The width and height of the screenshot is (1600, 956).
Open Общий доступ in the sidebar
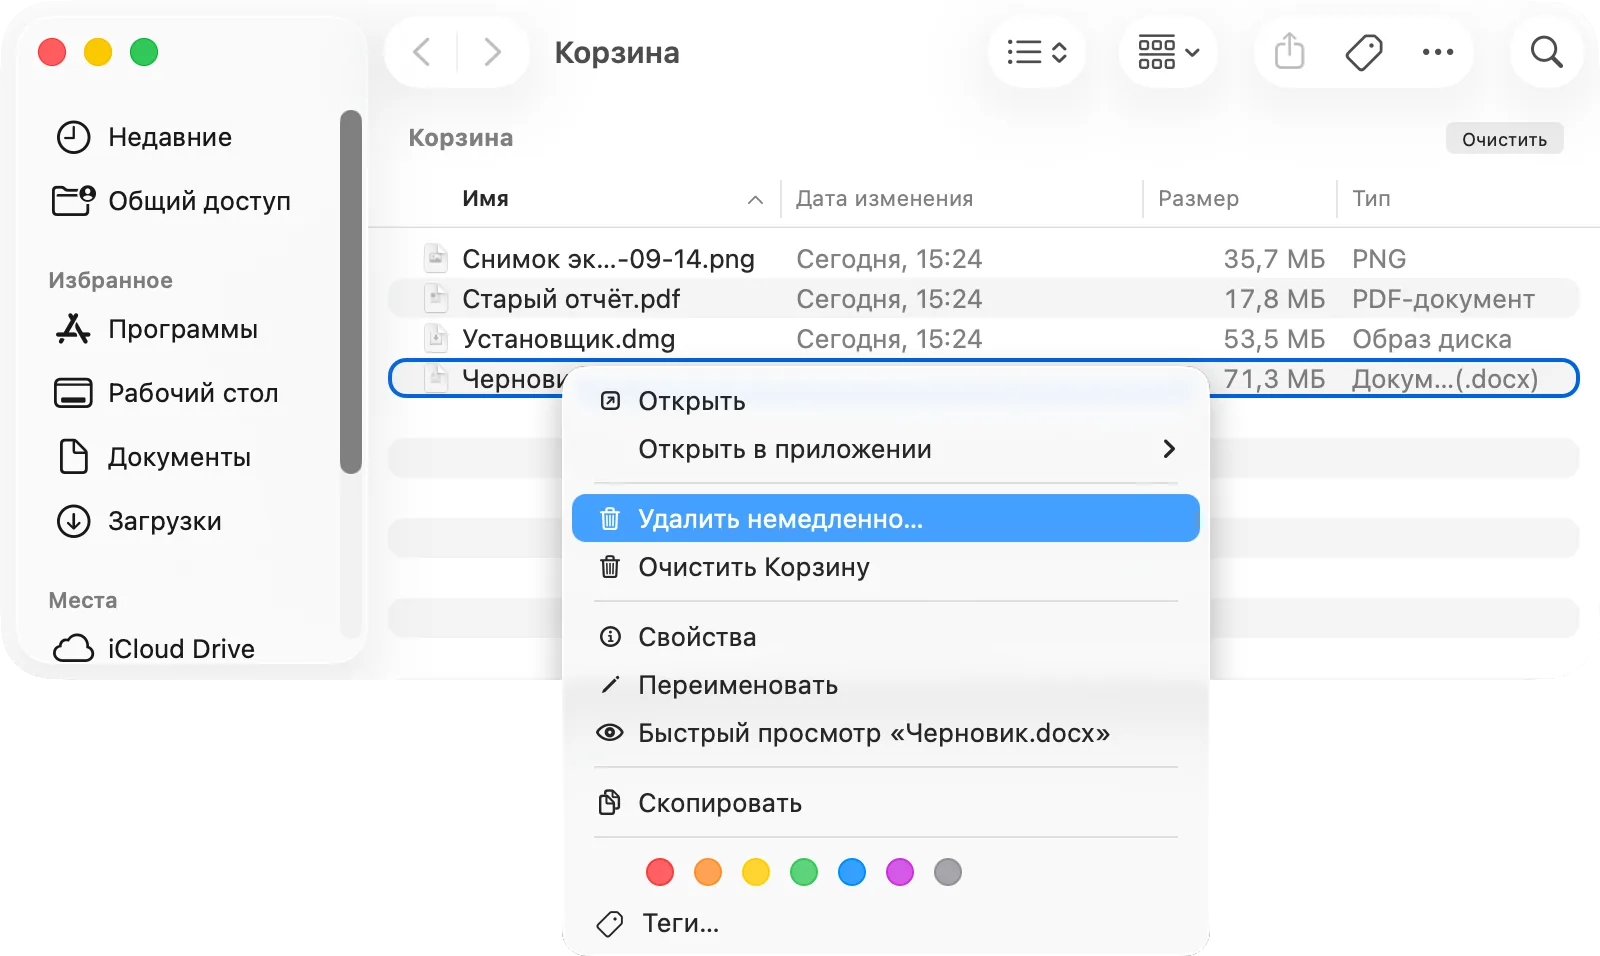point(171,201)
